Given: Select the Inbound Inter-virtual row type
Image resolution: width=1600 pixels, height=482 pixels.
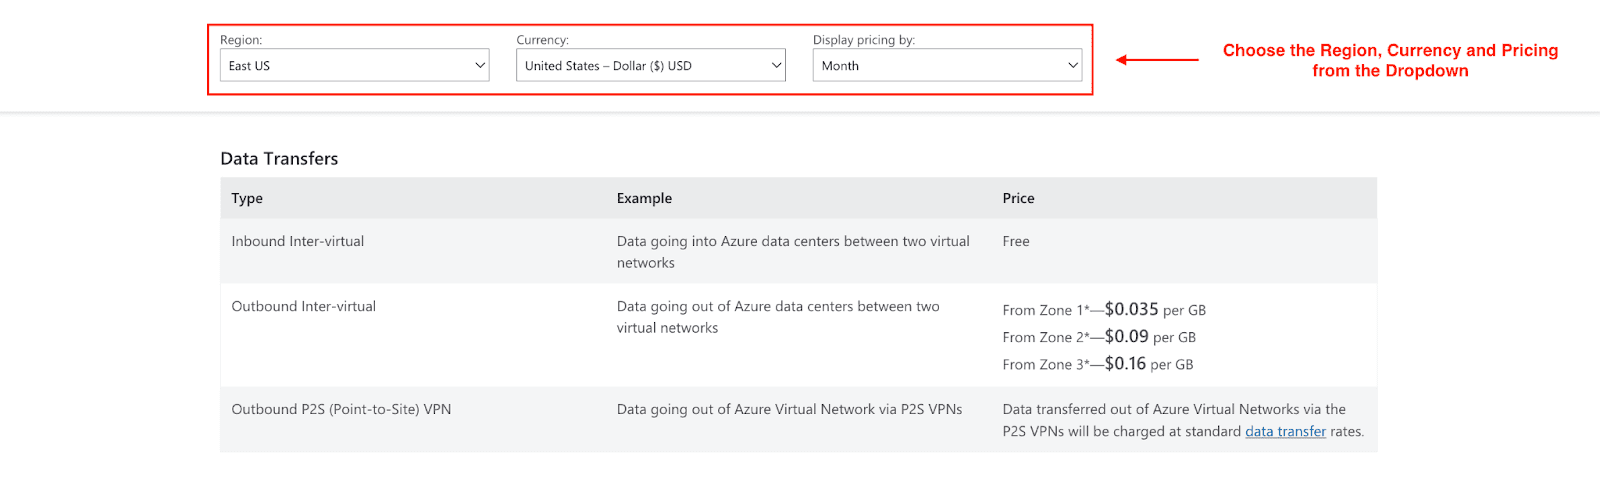Looking at the screenshot, I should (298, 242).
